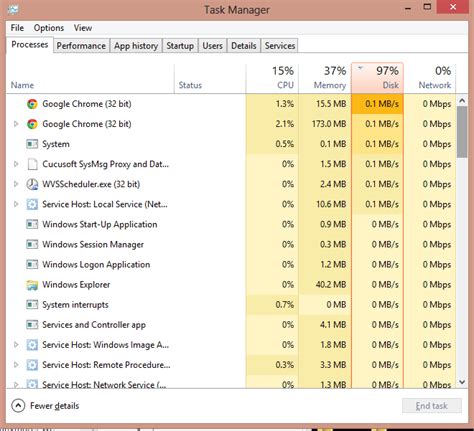Click the Windows Logon Application icon
474x431 pixels.
click(x=32, y=264)
